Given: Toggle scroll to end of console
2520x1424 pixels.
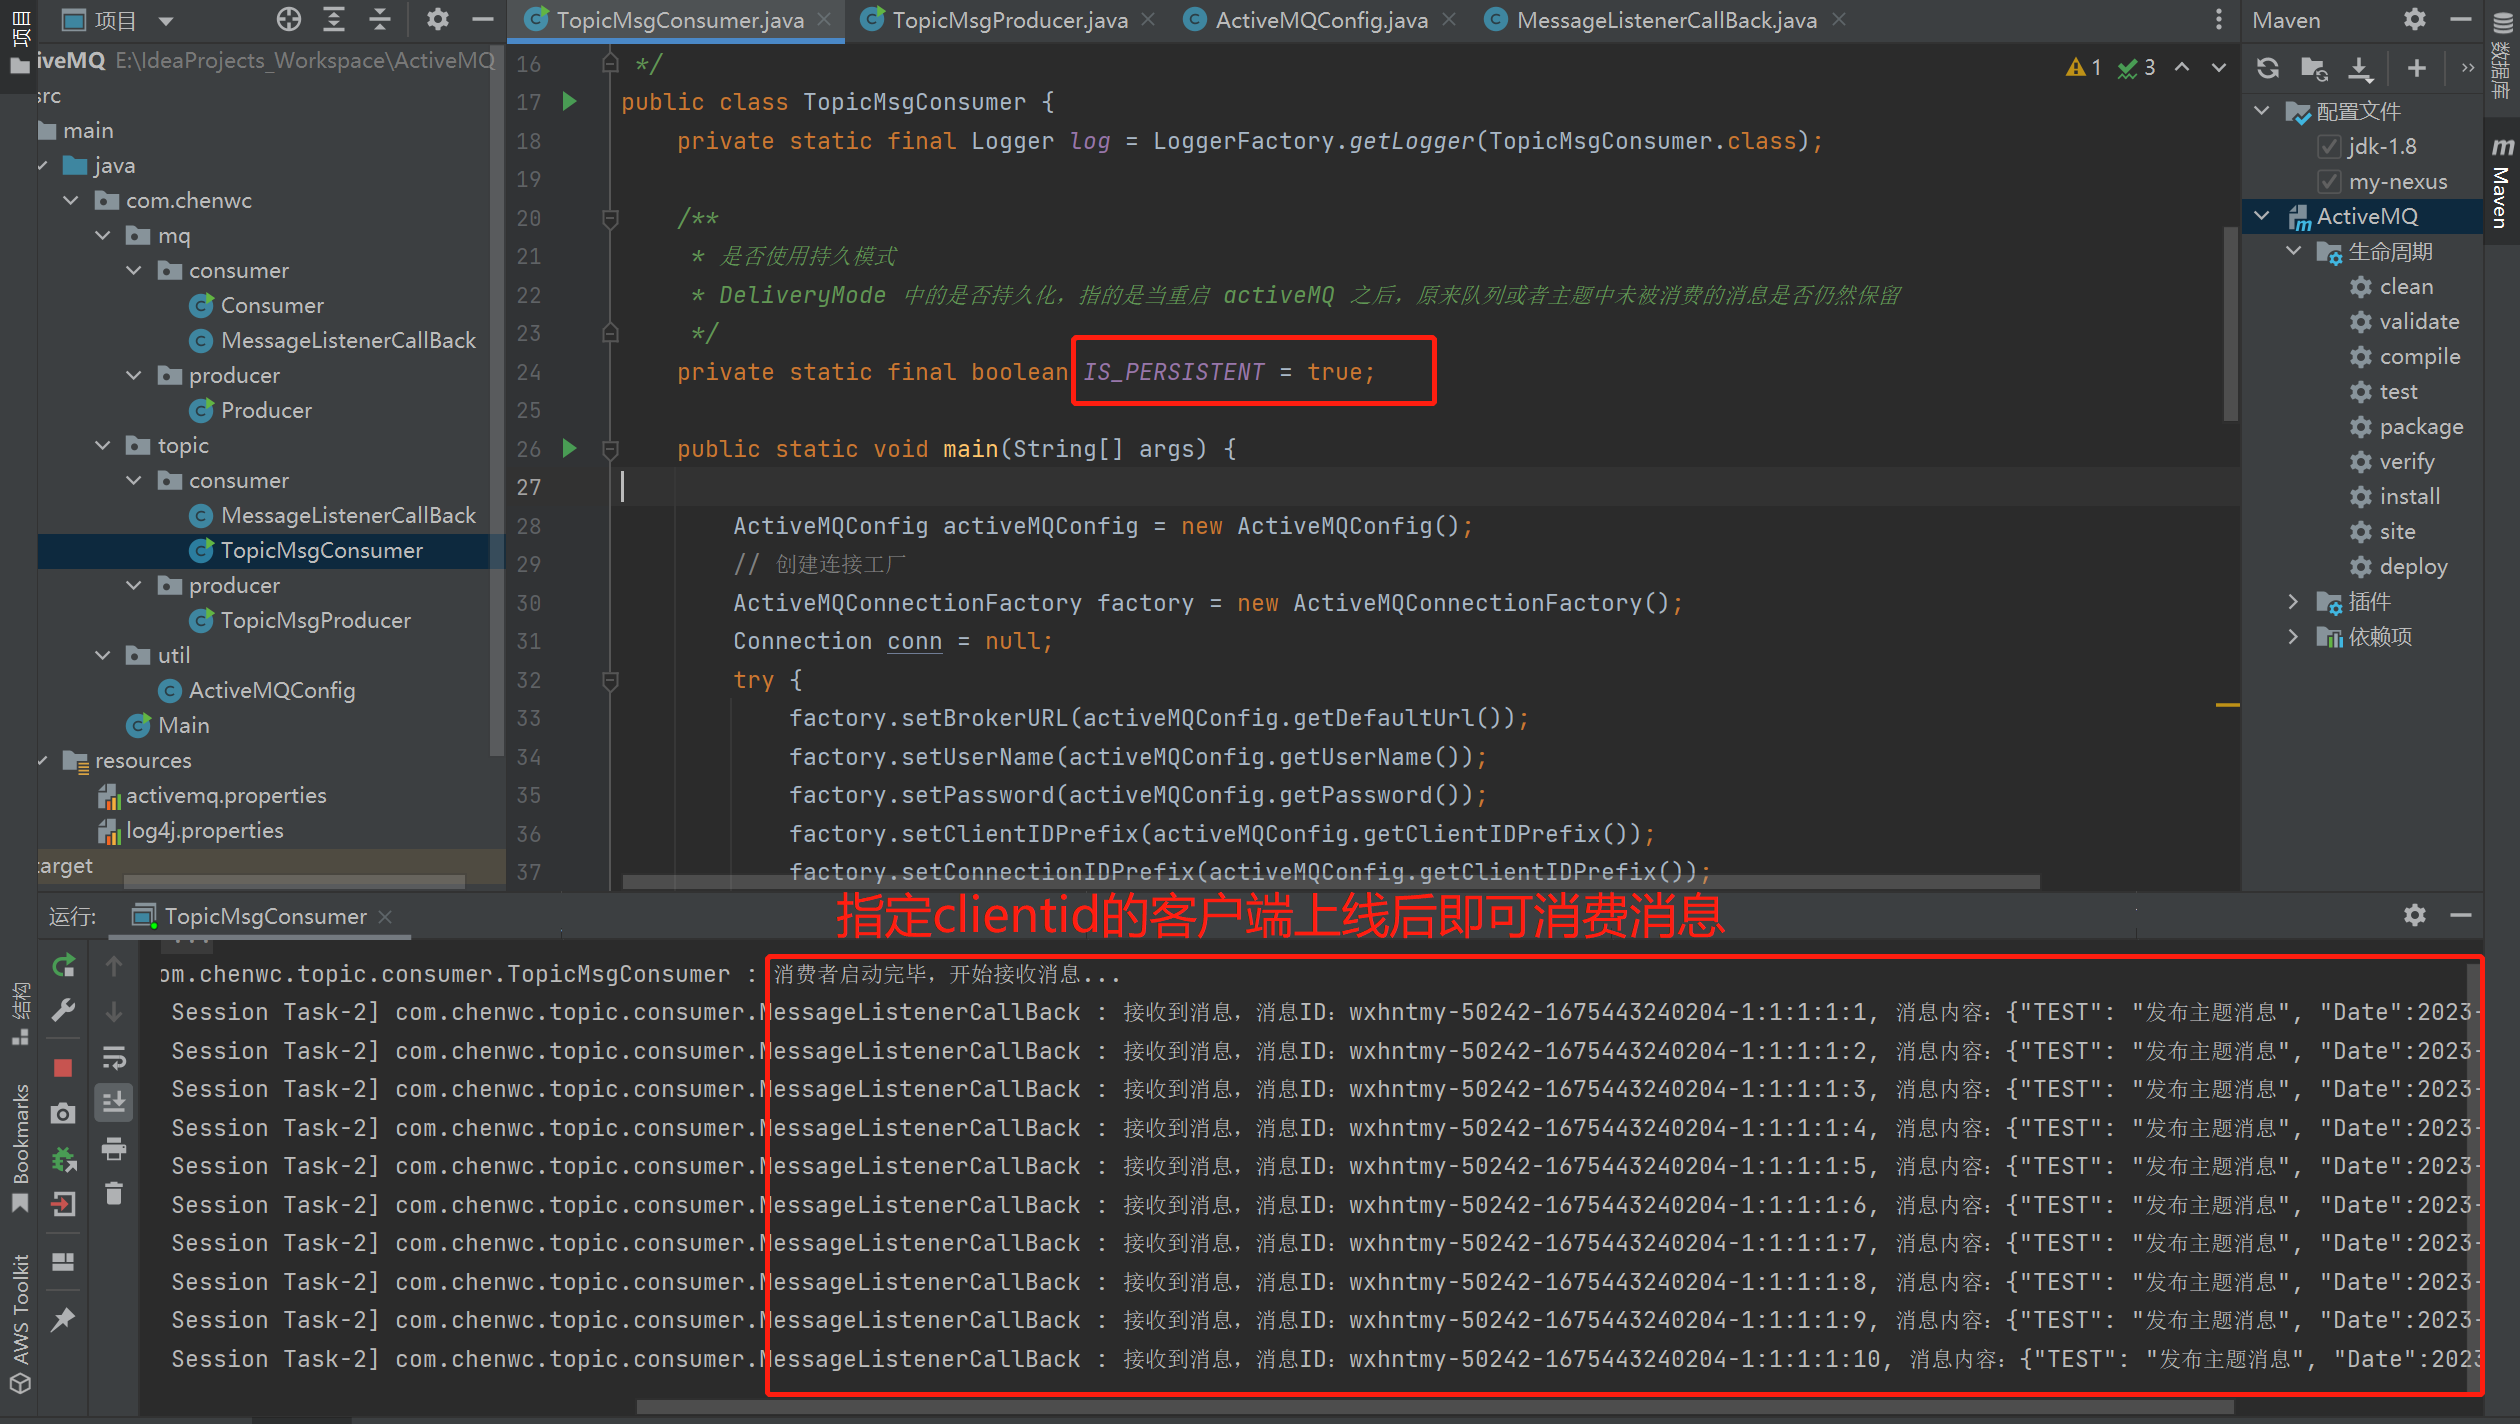Looking at the screenshot, I should click(114, 1102).
